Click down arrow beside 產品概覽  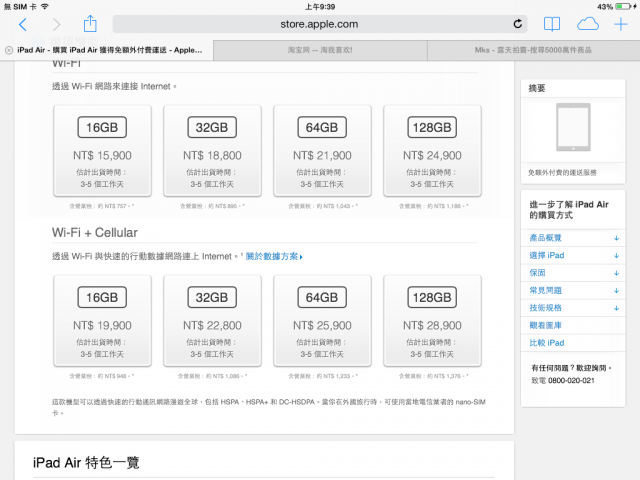point(616,238)
